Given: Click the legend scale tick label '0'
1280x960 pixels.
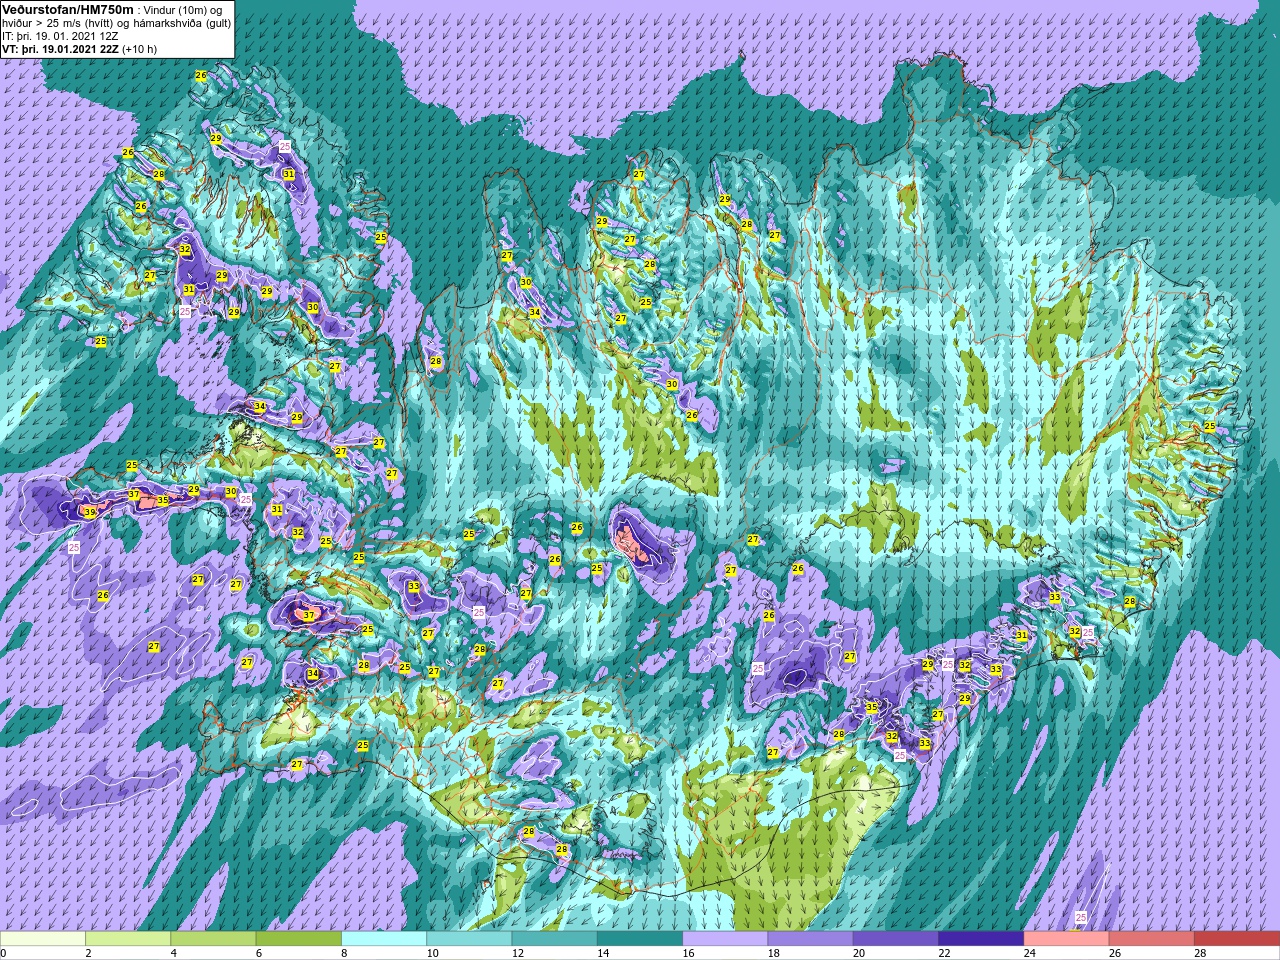Looking at the screenshot, I should click(x=3, y=954).
